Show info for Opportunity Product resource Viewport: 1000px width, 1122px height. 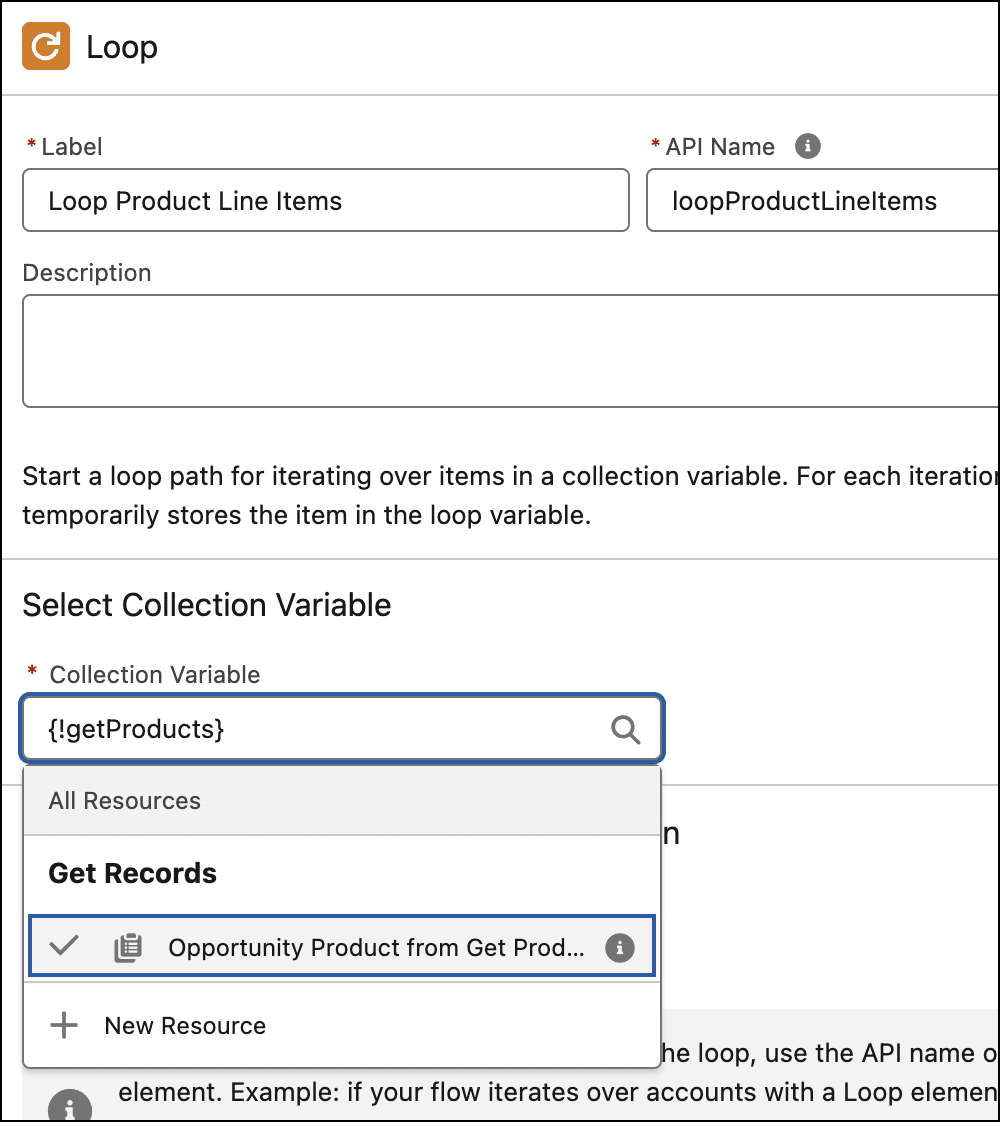619,947
